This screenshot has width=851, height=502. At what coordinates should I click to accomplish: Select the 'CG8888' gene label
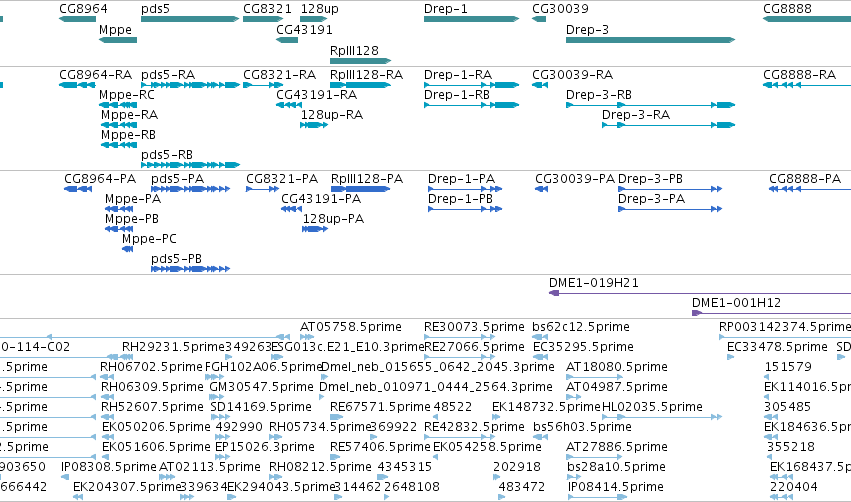(x=788, y=9)
